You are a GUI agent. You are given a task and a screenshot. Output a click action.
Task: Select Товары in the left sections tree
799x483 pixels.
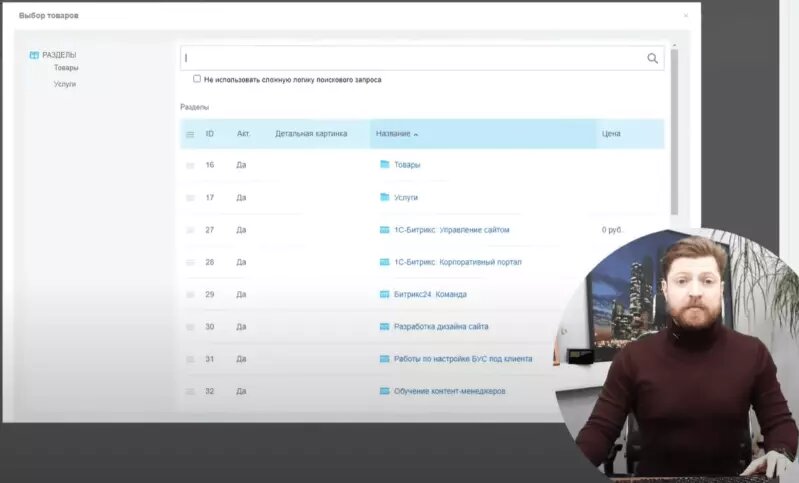66,67
